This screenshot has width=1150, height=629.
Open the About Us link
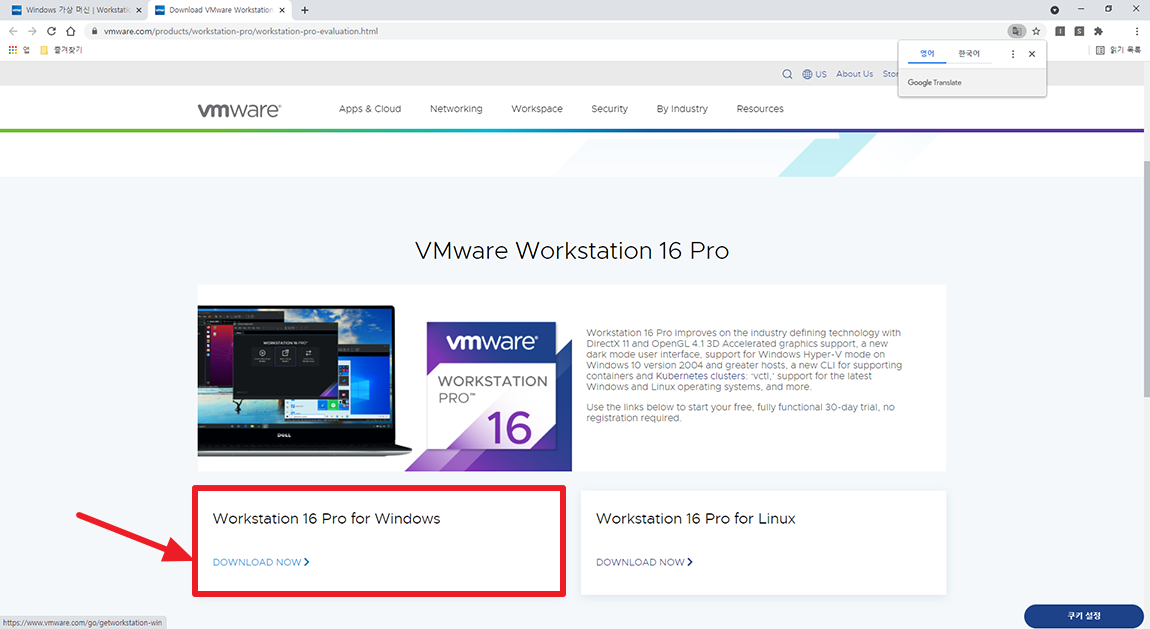854,74
